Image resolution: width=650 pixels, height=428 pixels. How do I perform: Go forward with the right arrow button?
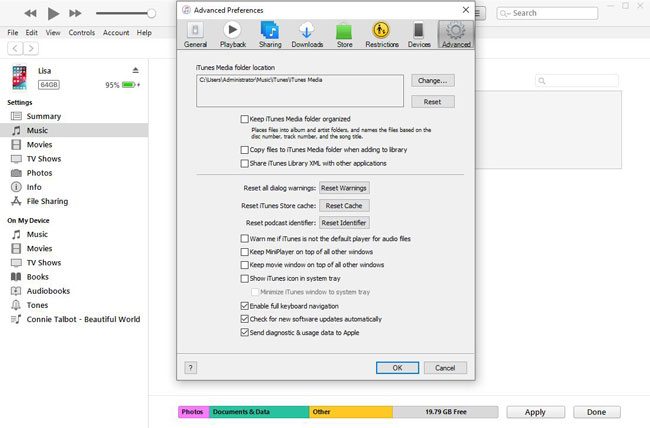click(x=31, y=49)
